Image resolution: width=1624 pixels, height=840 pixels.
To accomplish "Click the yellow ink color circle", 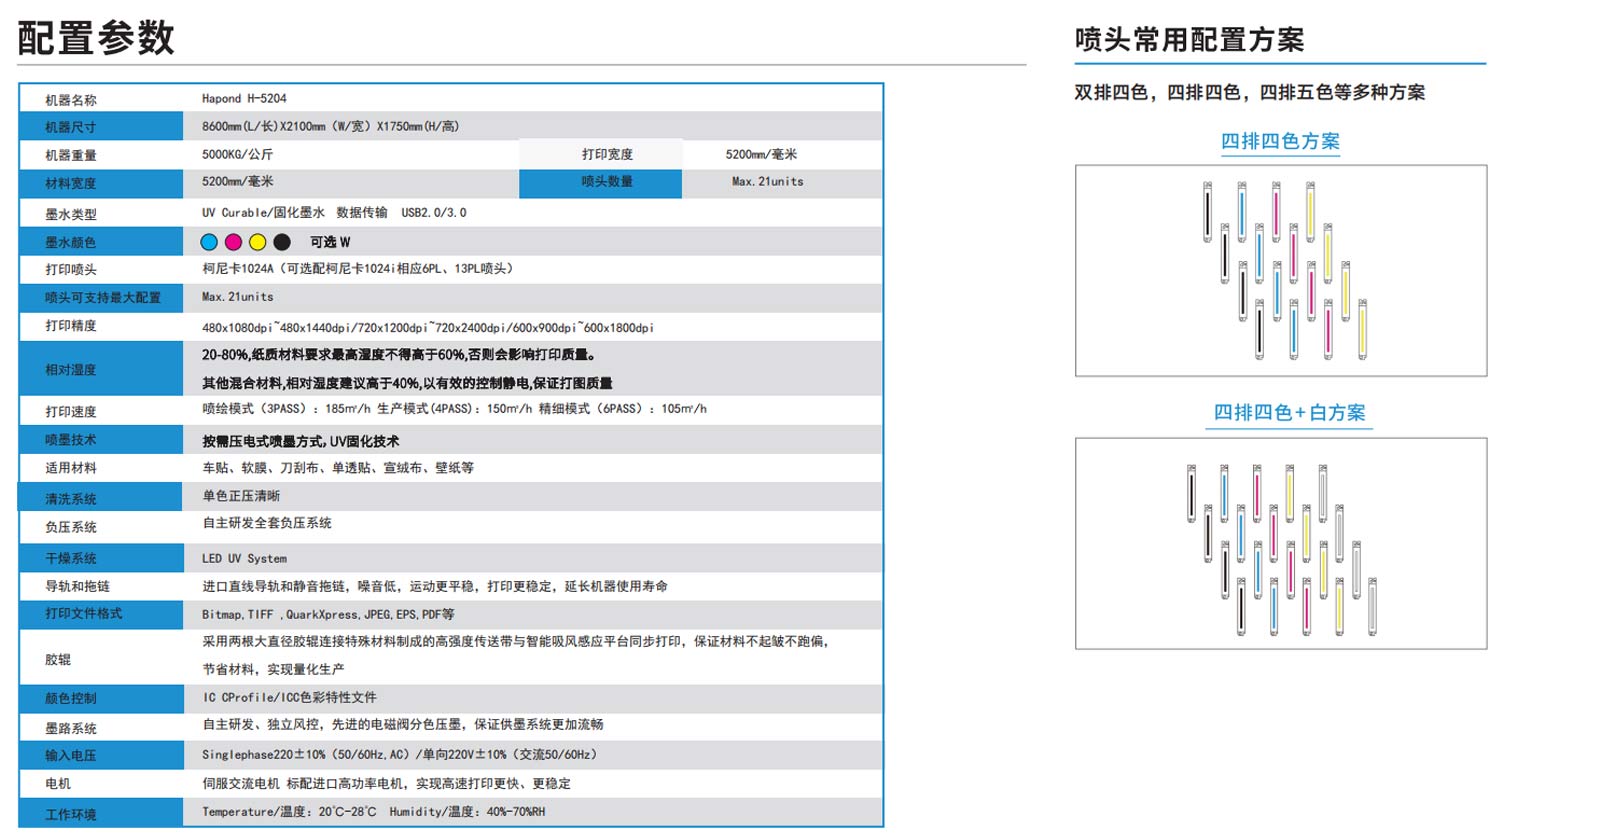I will 257,242.
